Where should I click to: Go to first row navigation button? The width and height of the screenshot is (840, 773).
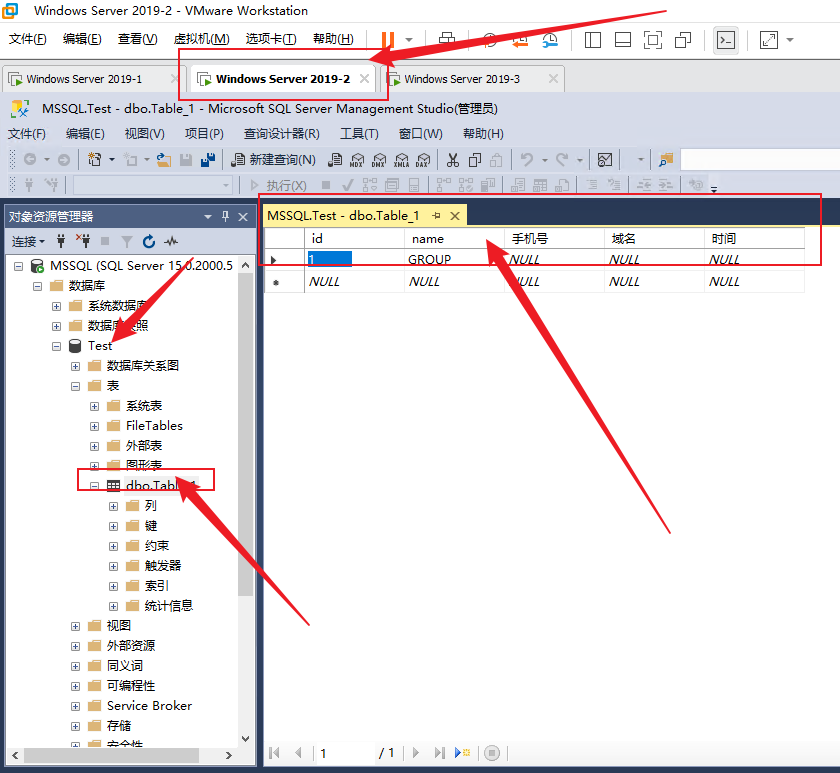pyautogui.click(x=275, y=753)
